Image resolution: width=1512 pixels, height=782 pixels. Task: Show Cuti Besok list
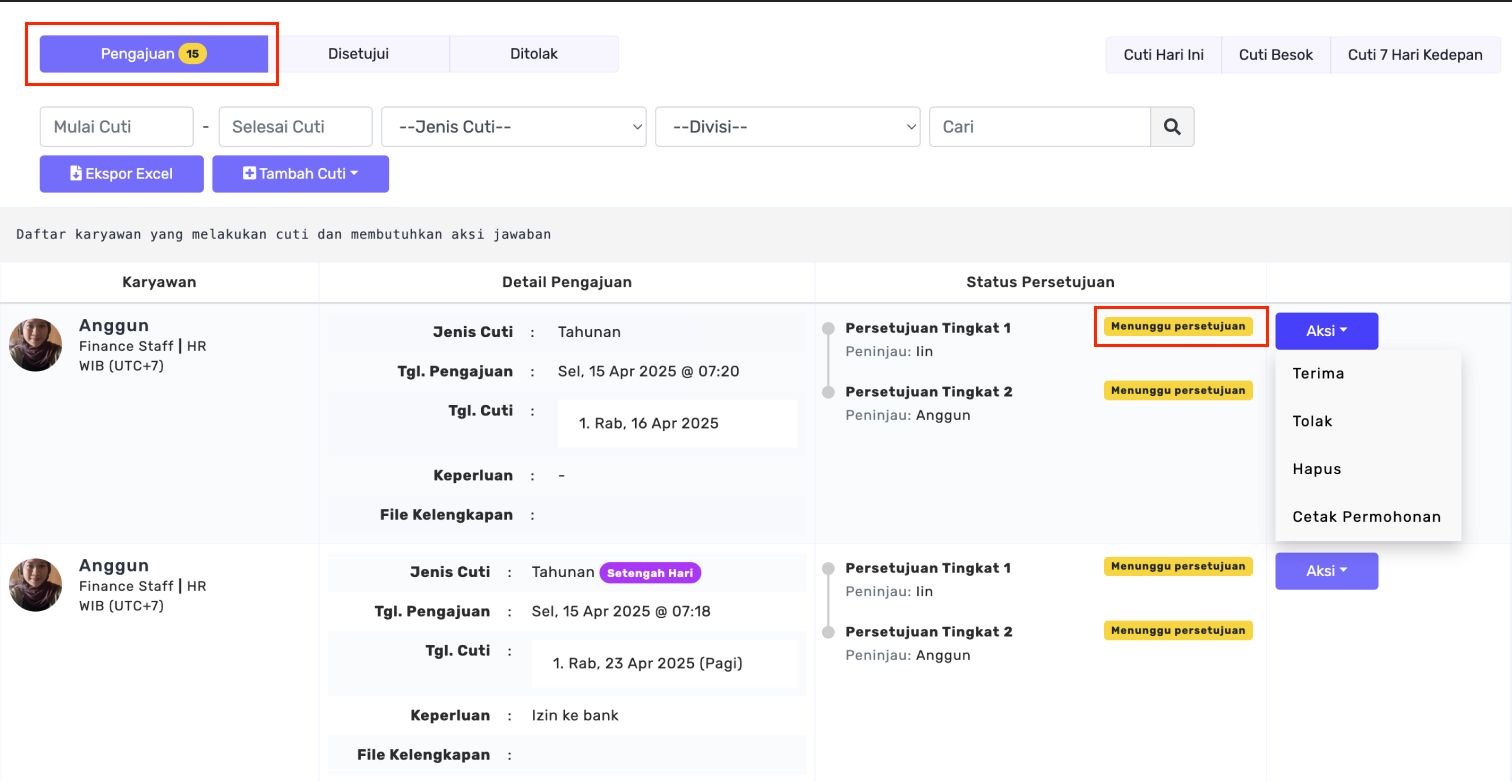point(1275,55)
